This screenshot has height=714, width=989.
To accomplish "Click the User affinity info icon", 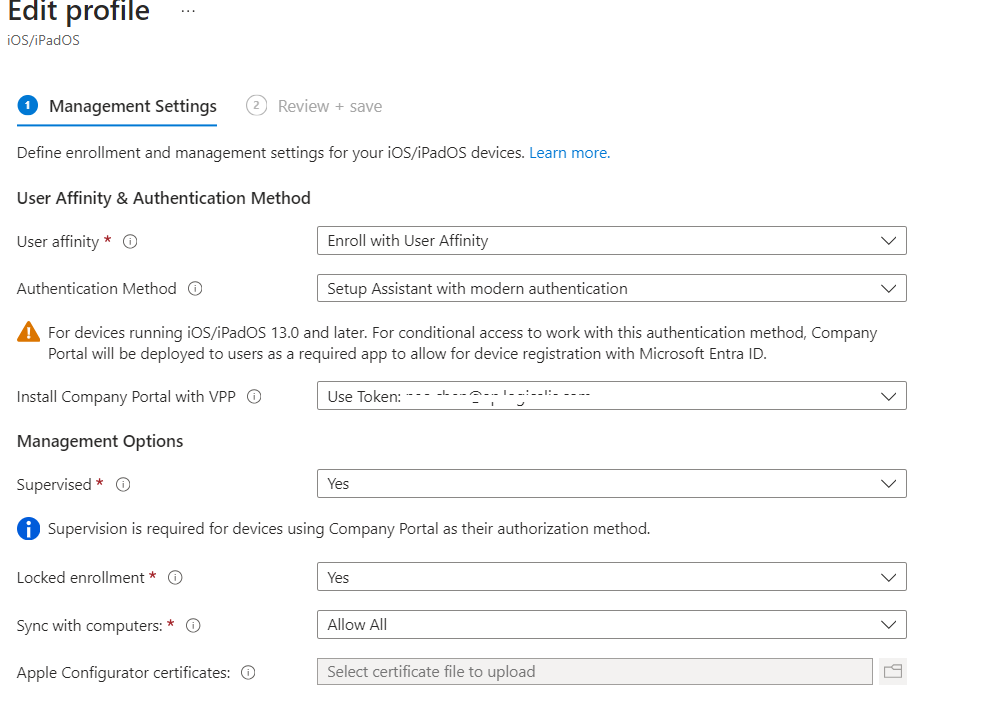I will [130, 242].
